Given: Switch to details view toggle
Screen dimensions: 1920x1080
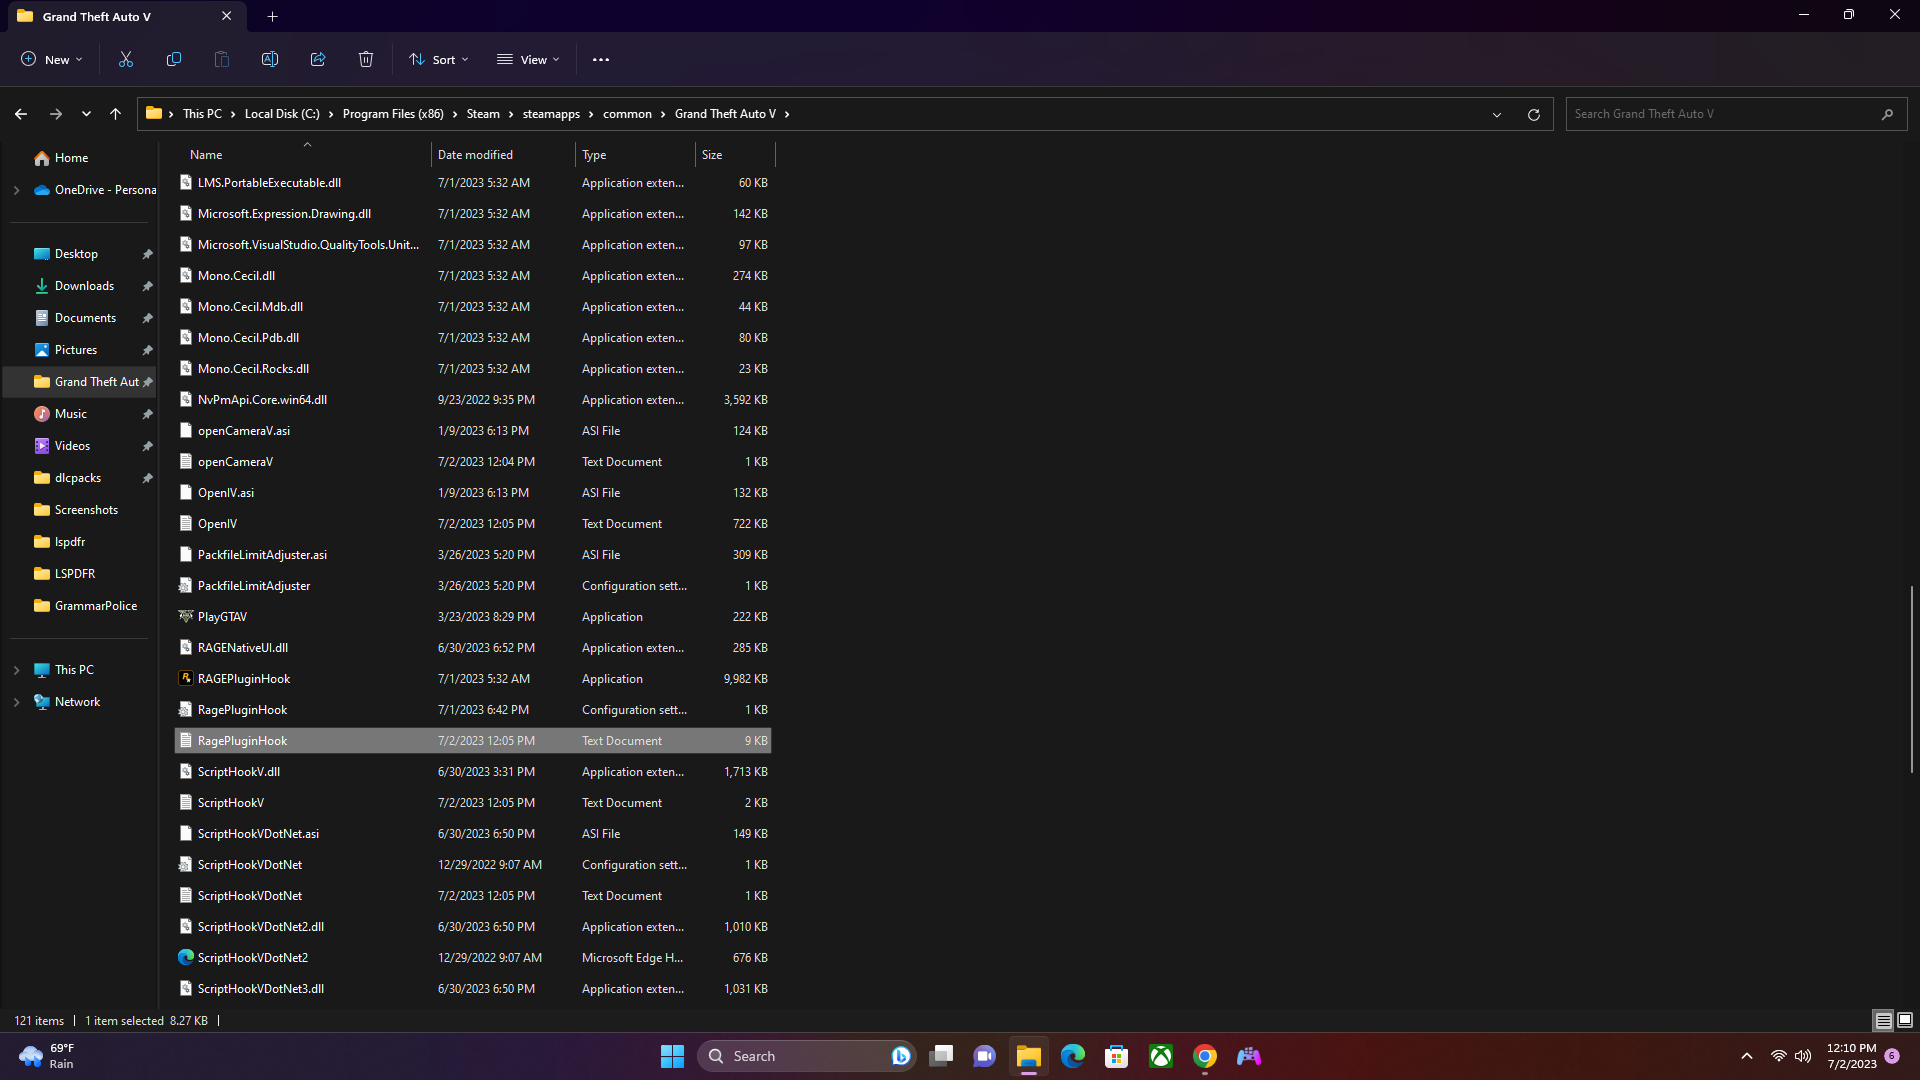Looking at the screenshot, I should point(1883,1020).
